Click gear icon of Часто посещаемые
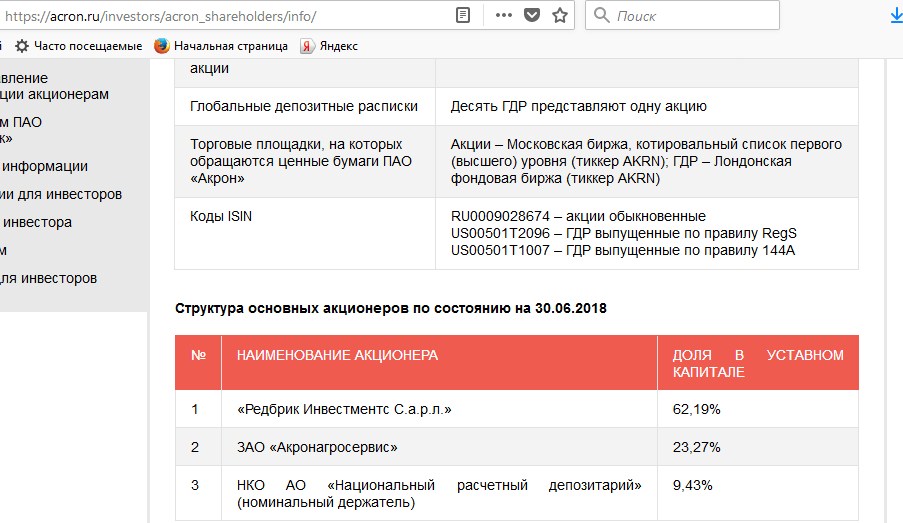The height and width of the screenshot is (523, 903). (x=21, y=46)
